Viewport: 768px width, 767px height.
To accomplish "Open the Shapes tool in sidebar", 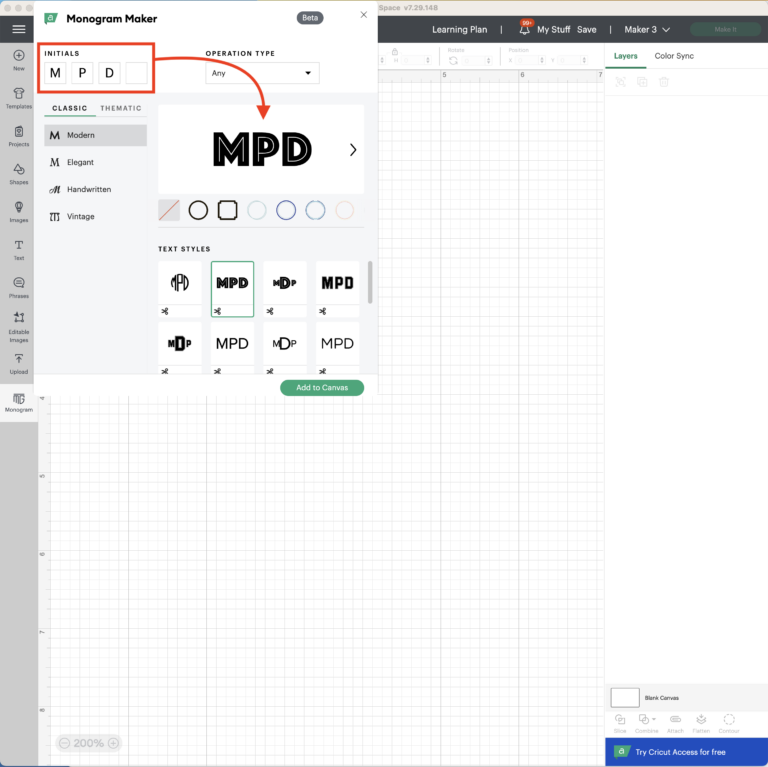I will click(x=19, y=173).
